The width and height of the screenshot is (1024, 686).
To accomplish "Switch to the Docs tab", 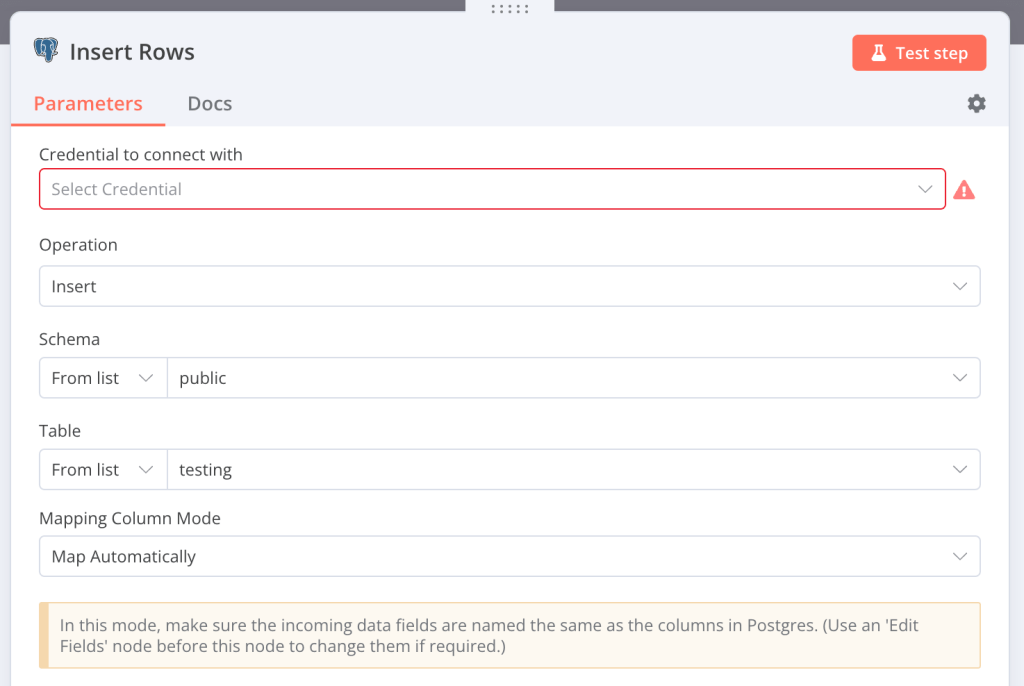I will click(x=209, y=103).
